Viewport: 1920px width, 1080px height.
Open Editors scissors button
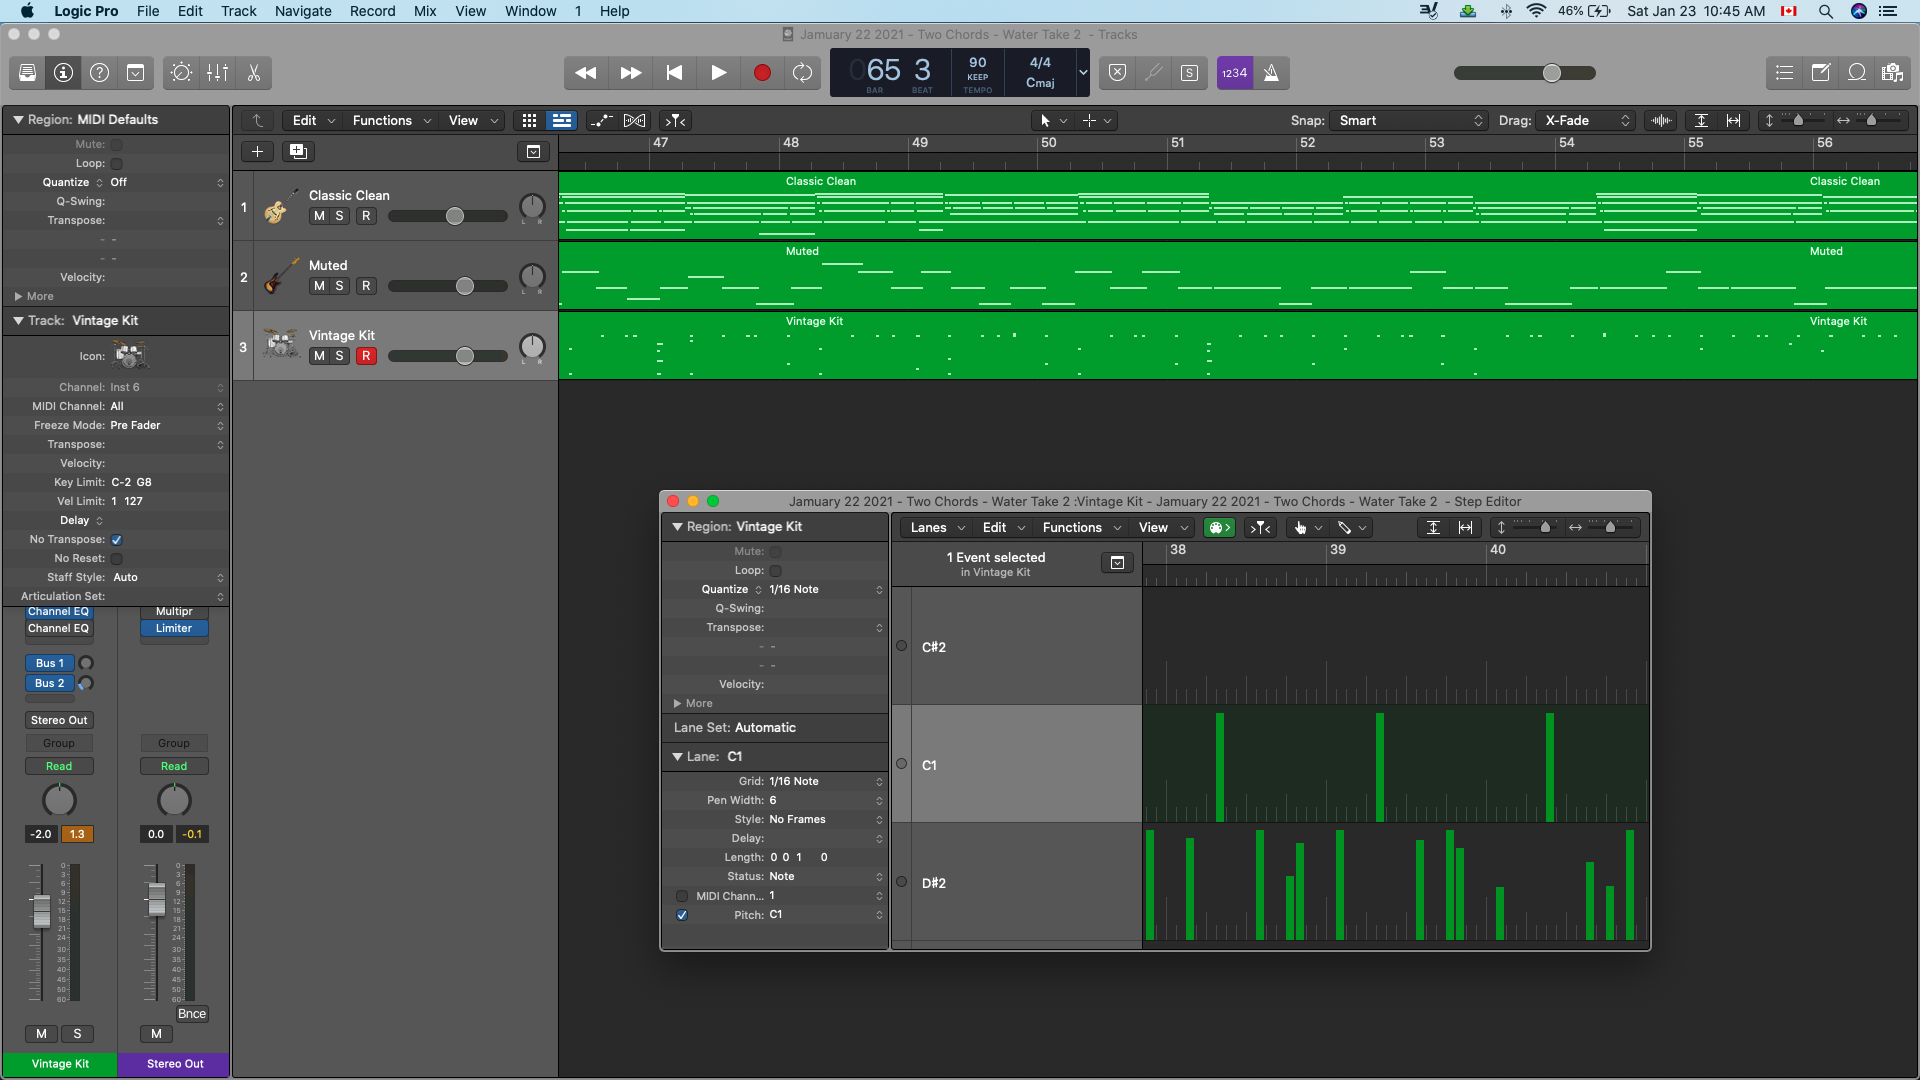coord(253,73)
